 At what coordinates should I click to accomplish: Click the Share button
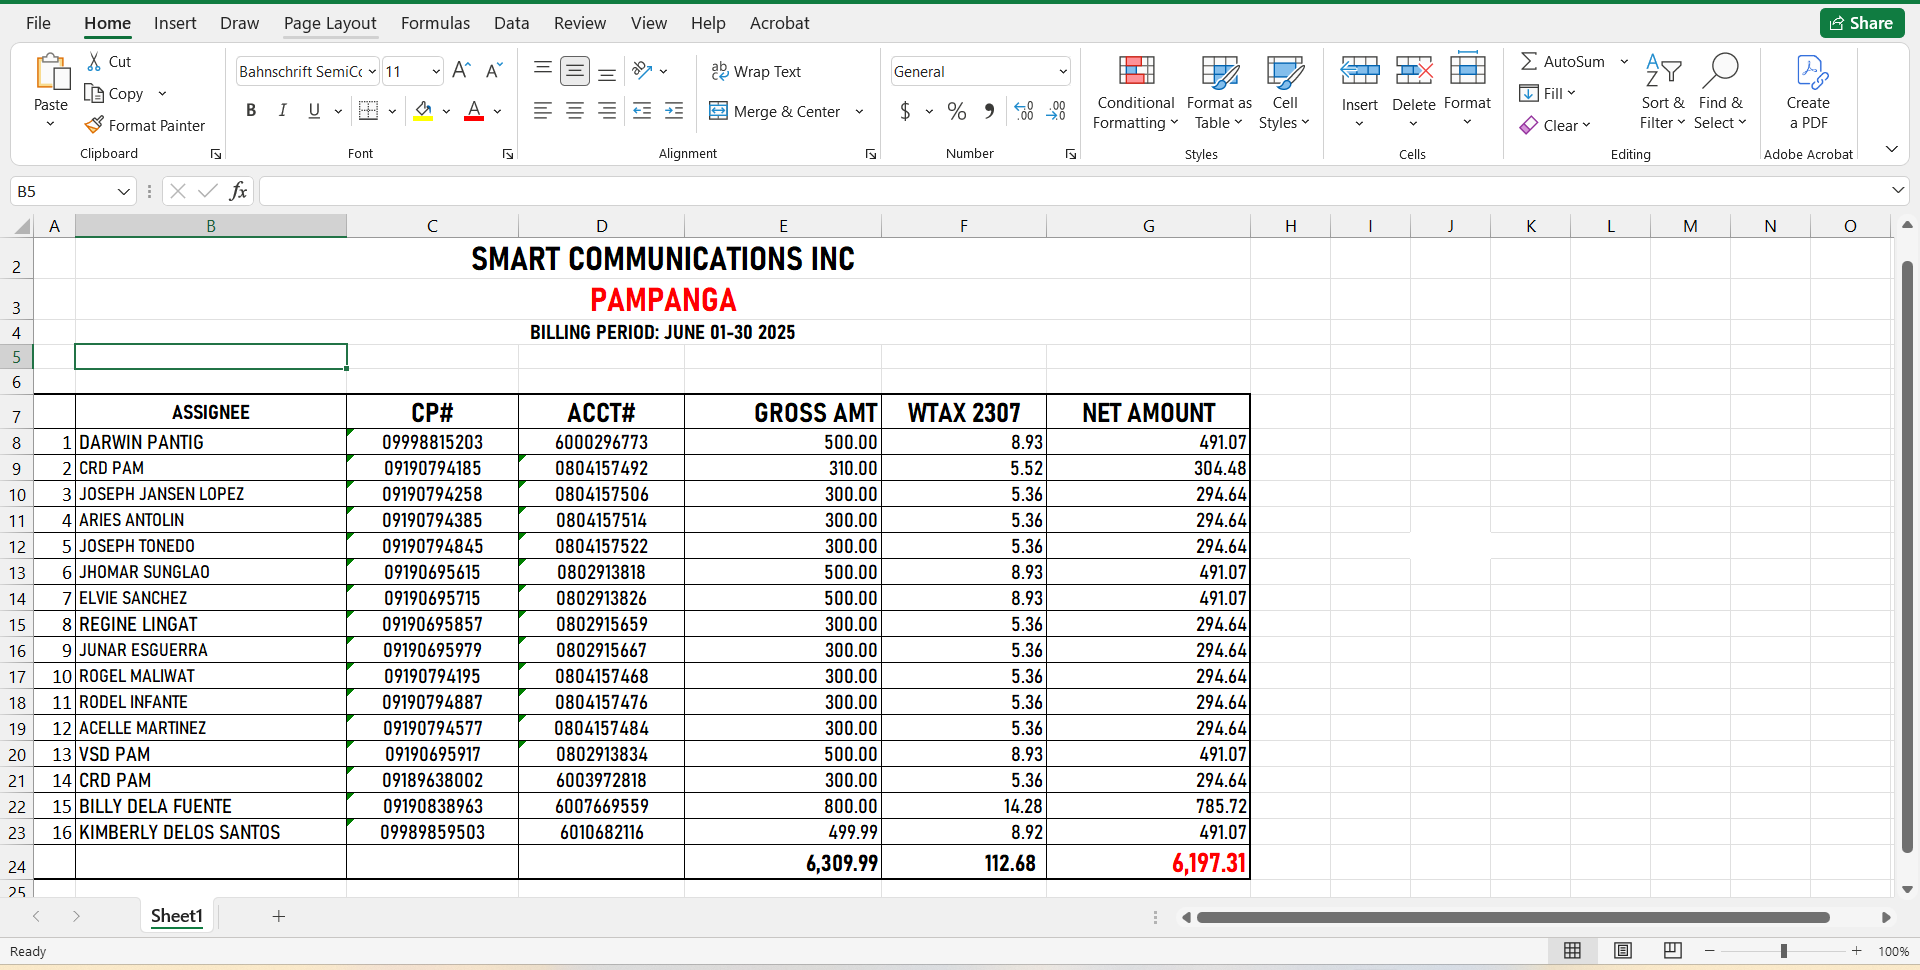click(1861, 23)
